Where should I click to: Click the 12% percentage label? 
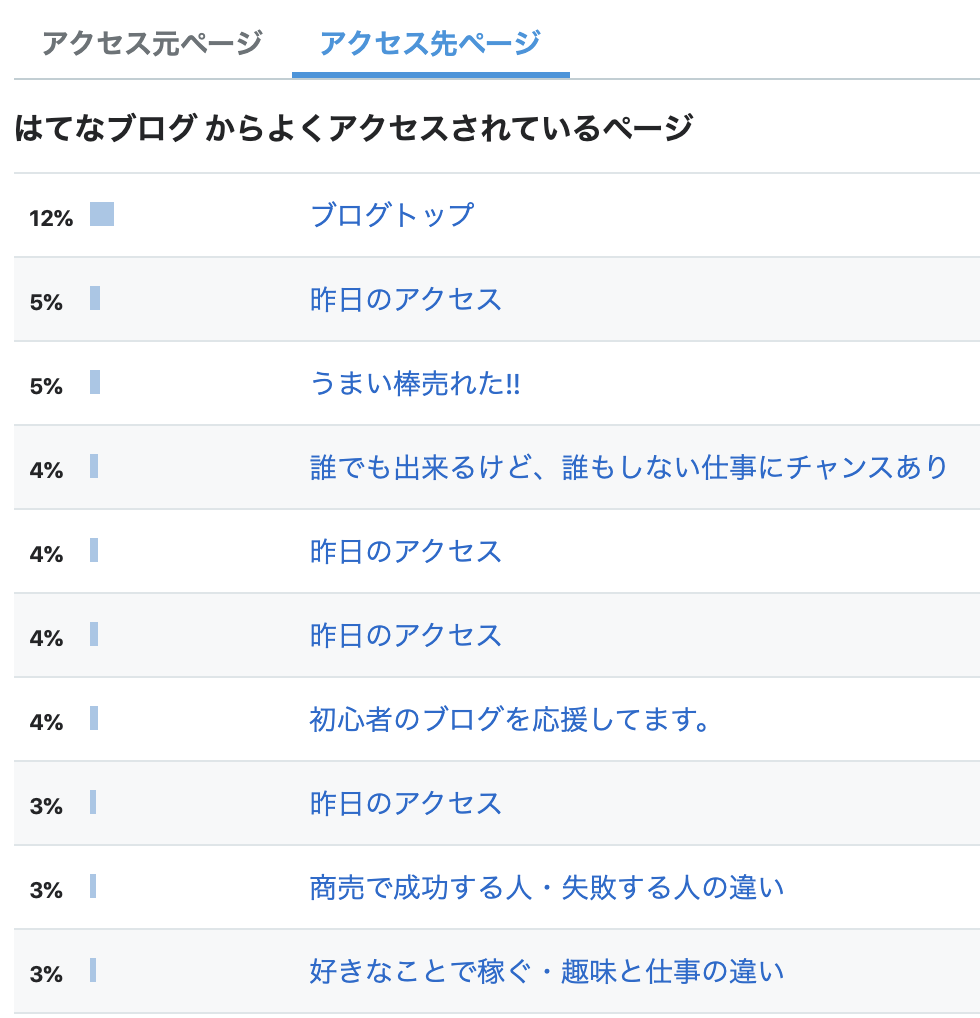51,218
